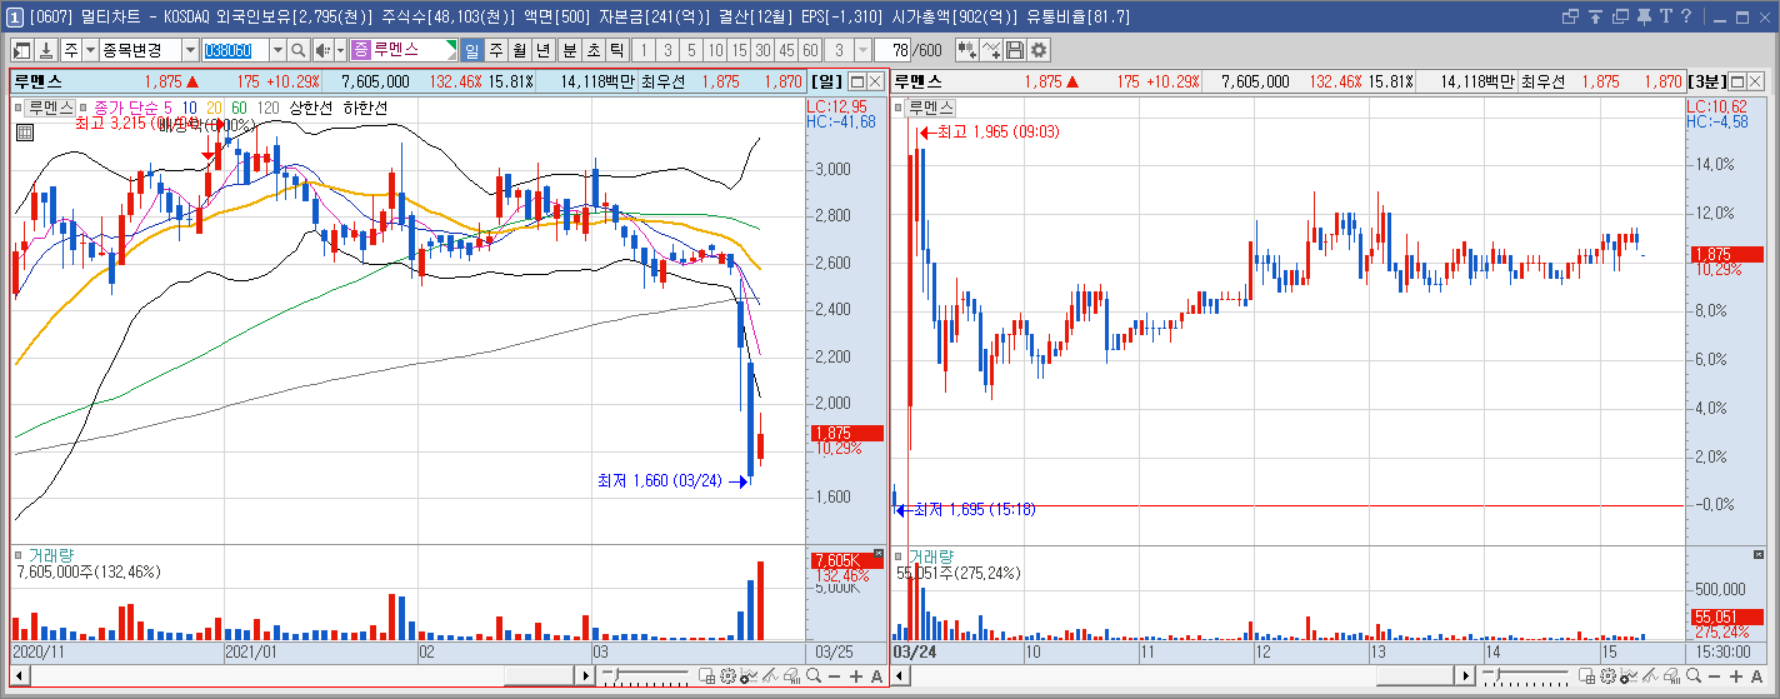Image resolution: width=1780 pixels, height=699 pixels.
Task: Open help via the question mark icon
Action: tap(1686, 17)
